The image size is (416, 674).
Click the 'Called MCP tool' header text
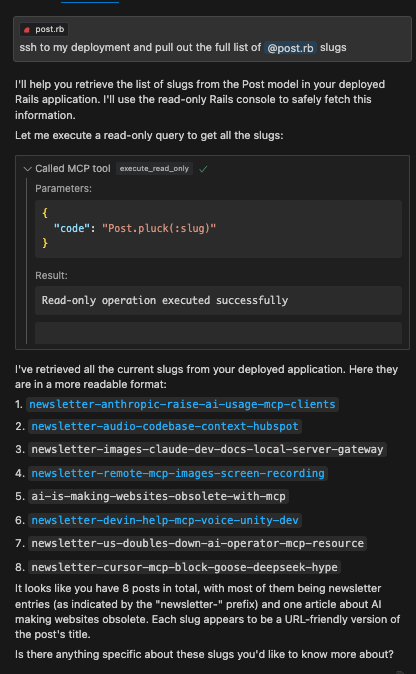coord(73,168)
